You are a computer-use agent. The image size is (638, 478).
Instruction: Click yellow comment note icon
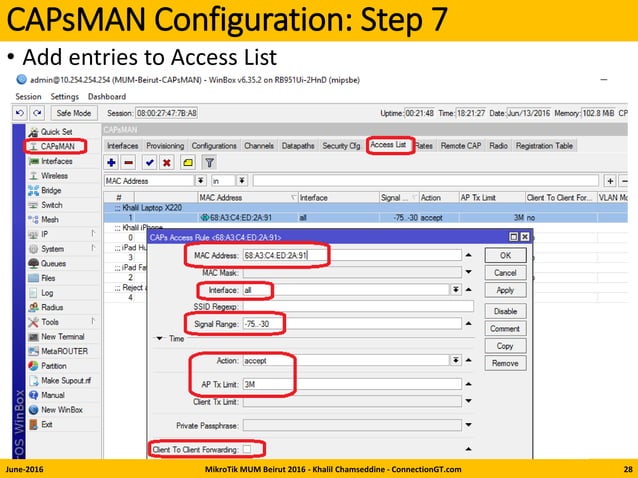coord(188,163)
